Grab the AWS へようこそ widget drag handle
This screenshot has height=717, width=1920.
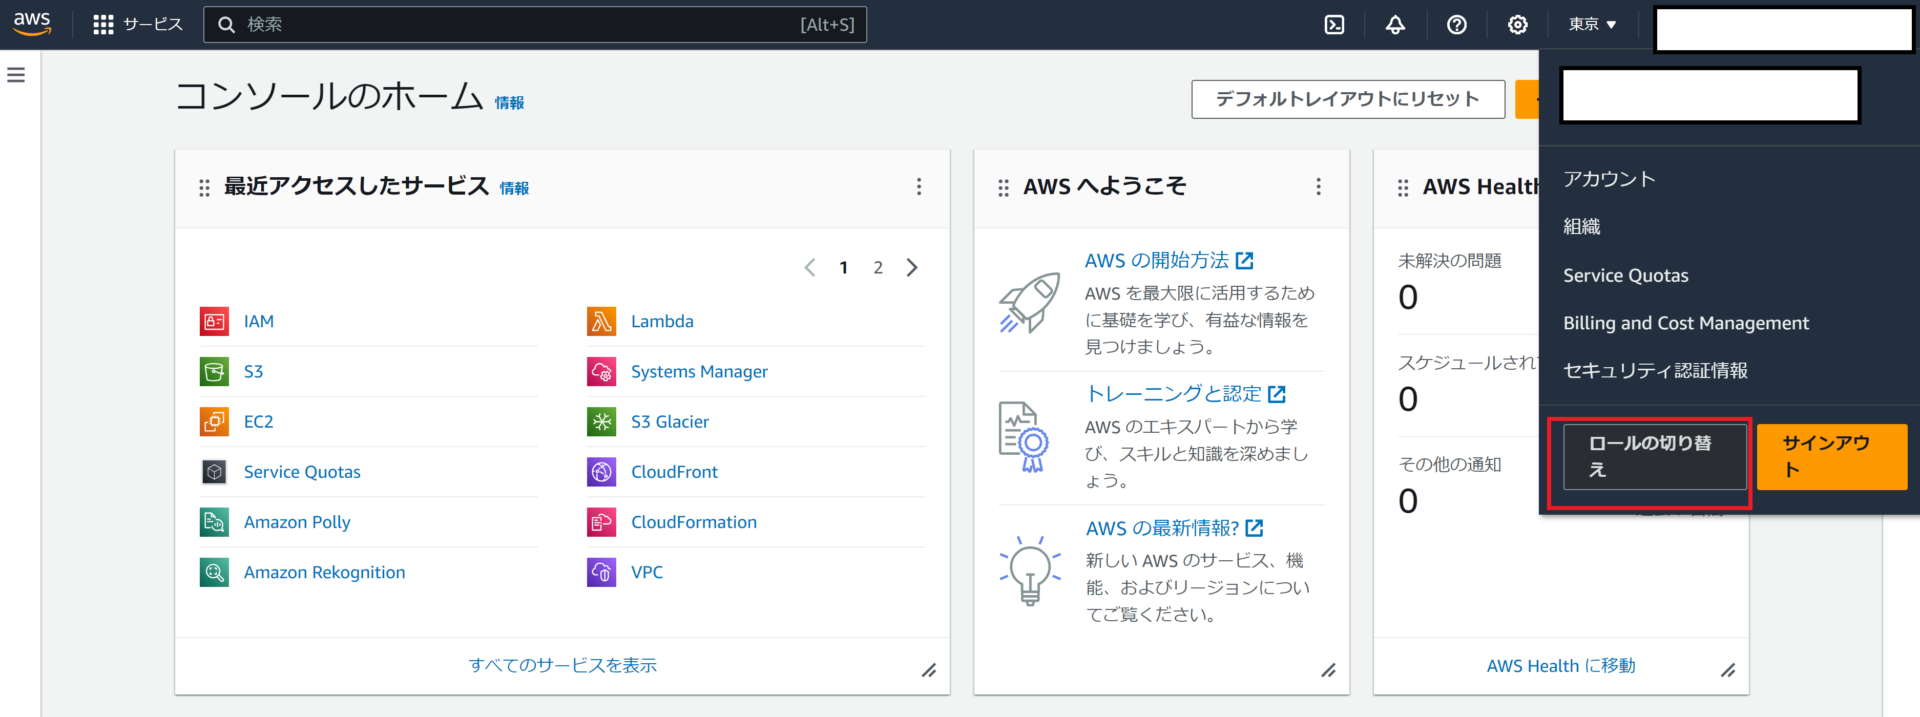[x=1004, y=187]
